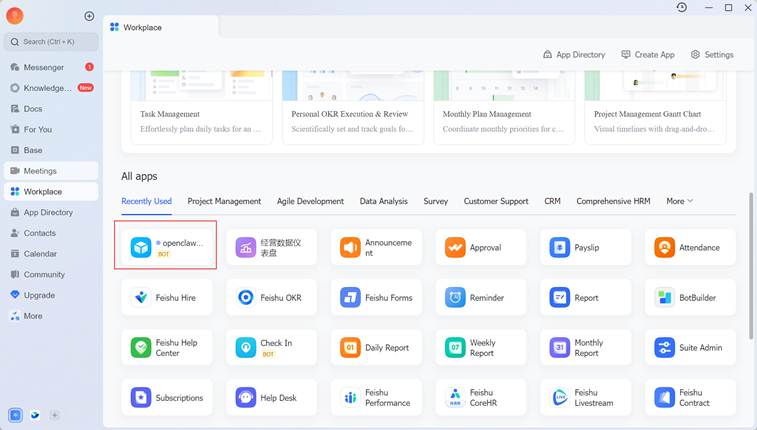Open Workplace Settings
Viewport: 757px width, 430px height.
[x=712, y=55]
